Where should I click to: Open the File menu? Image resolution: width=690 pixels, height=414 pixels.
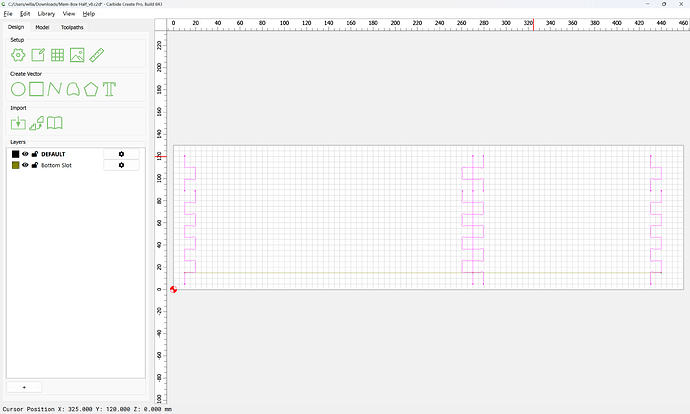pyautogui.click(x=8, y=14)
